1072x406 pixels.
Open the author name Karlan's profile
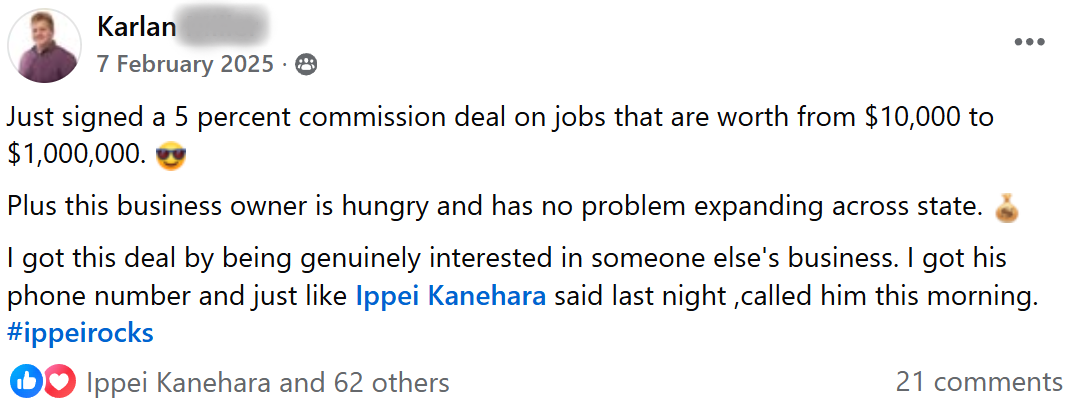pyautogui.click(x=136, y=27)
